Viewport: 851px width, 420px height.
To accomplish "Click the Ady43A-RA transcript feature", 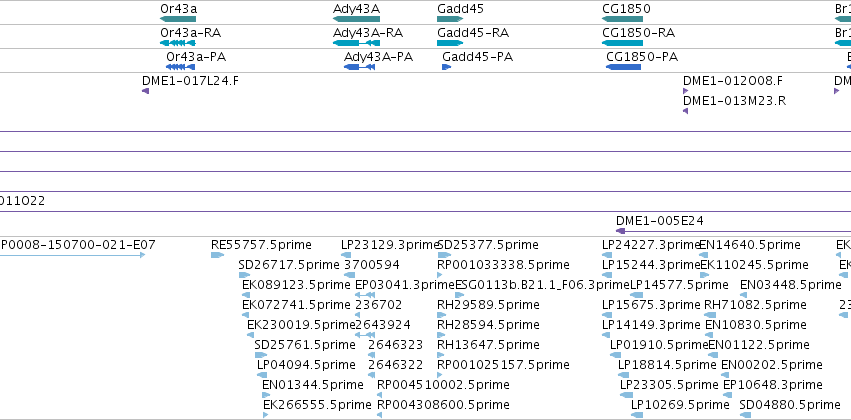I will point(357,43).
